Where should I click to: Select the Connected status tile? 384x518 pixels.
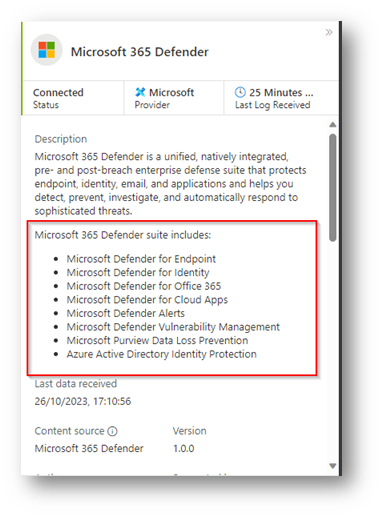pyautogui.click(x=73, y=98)
